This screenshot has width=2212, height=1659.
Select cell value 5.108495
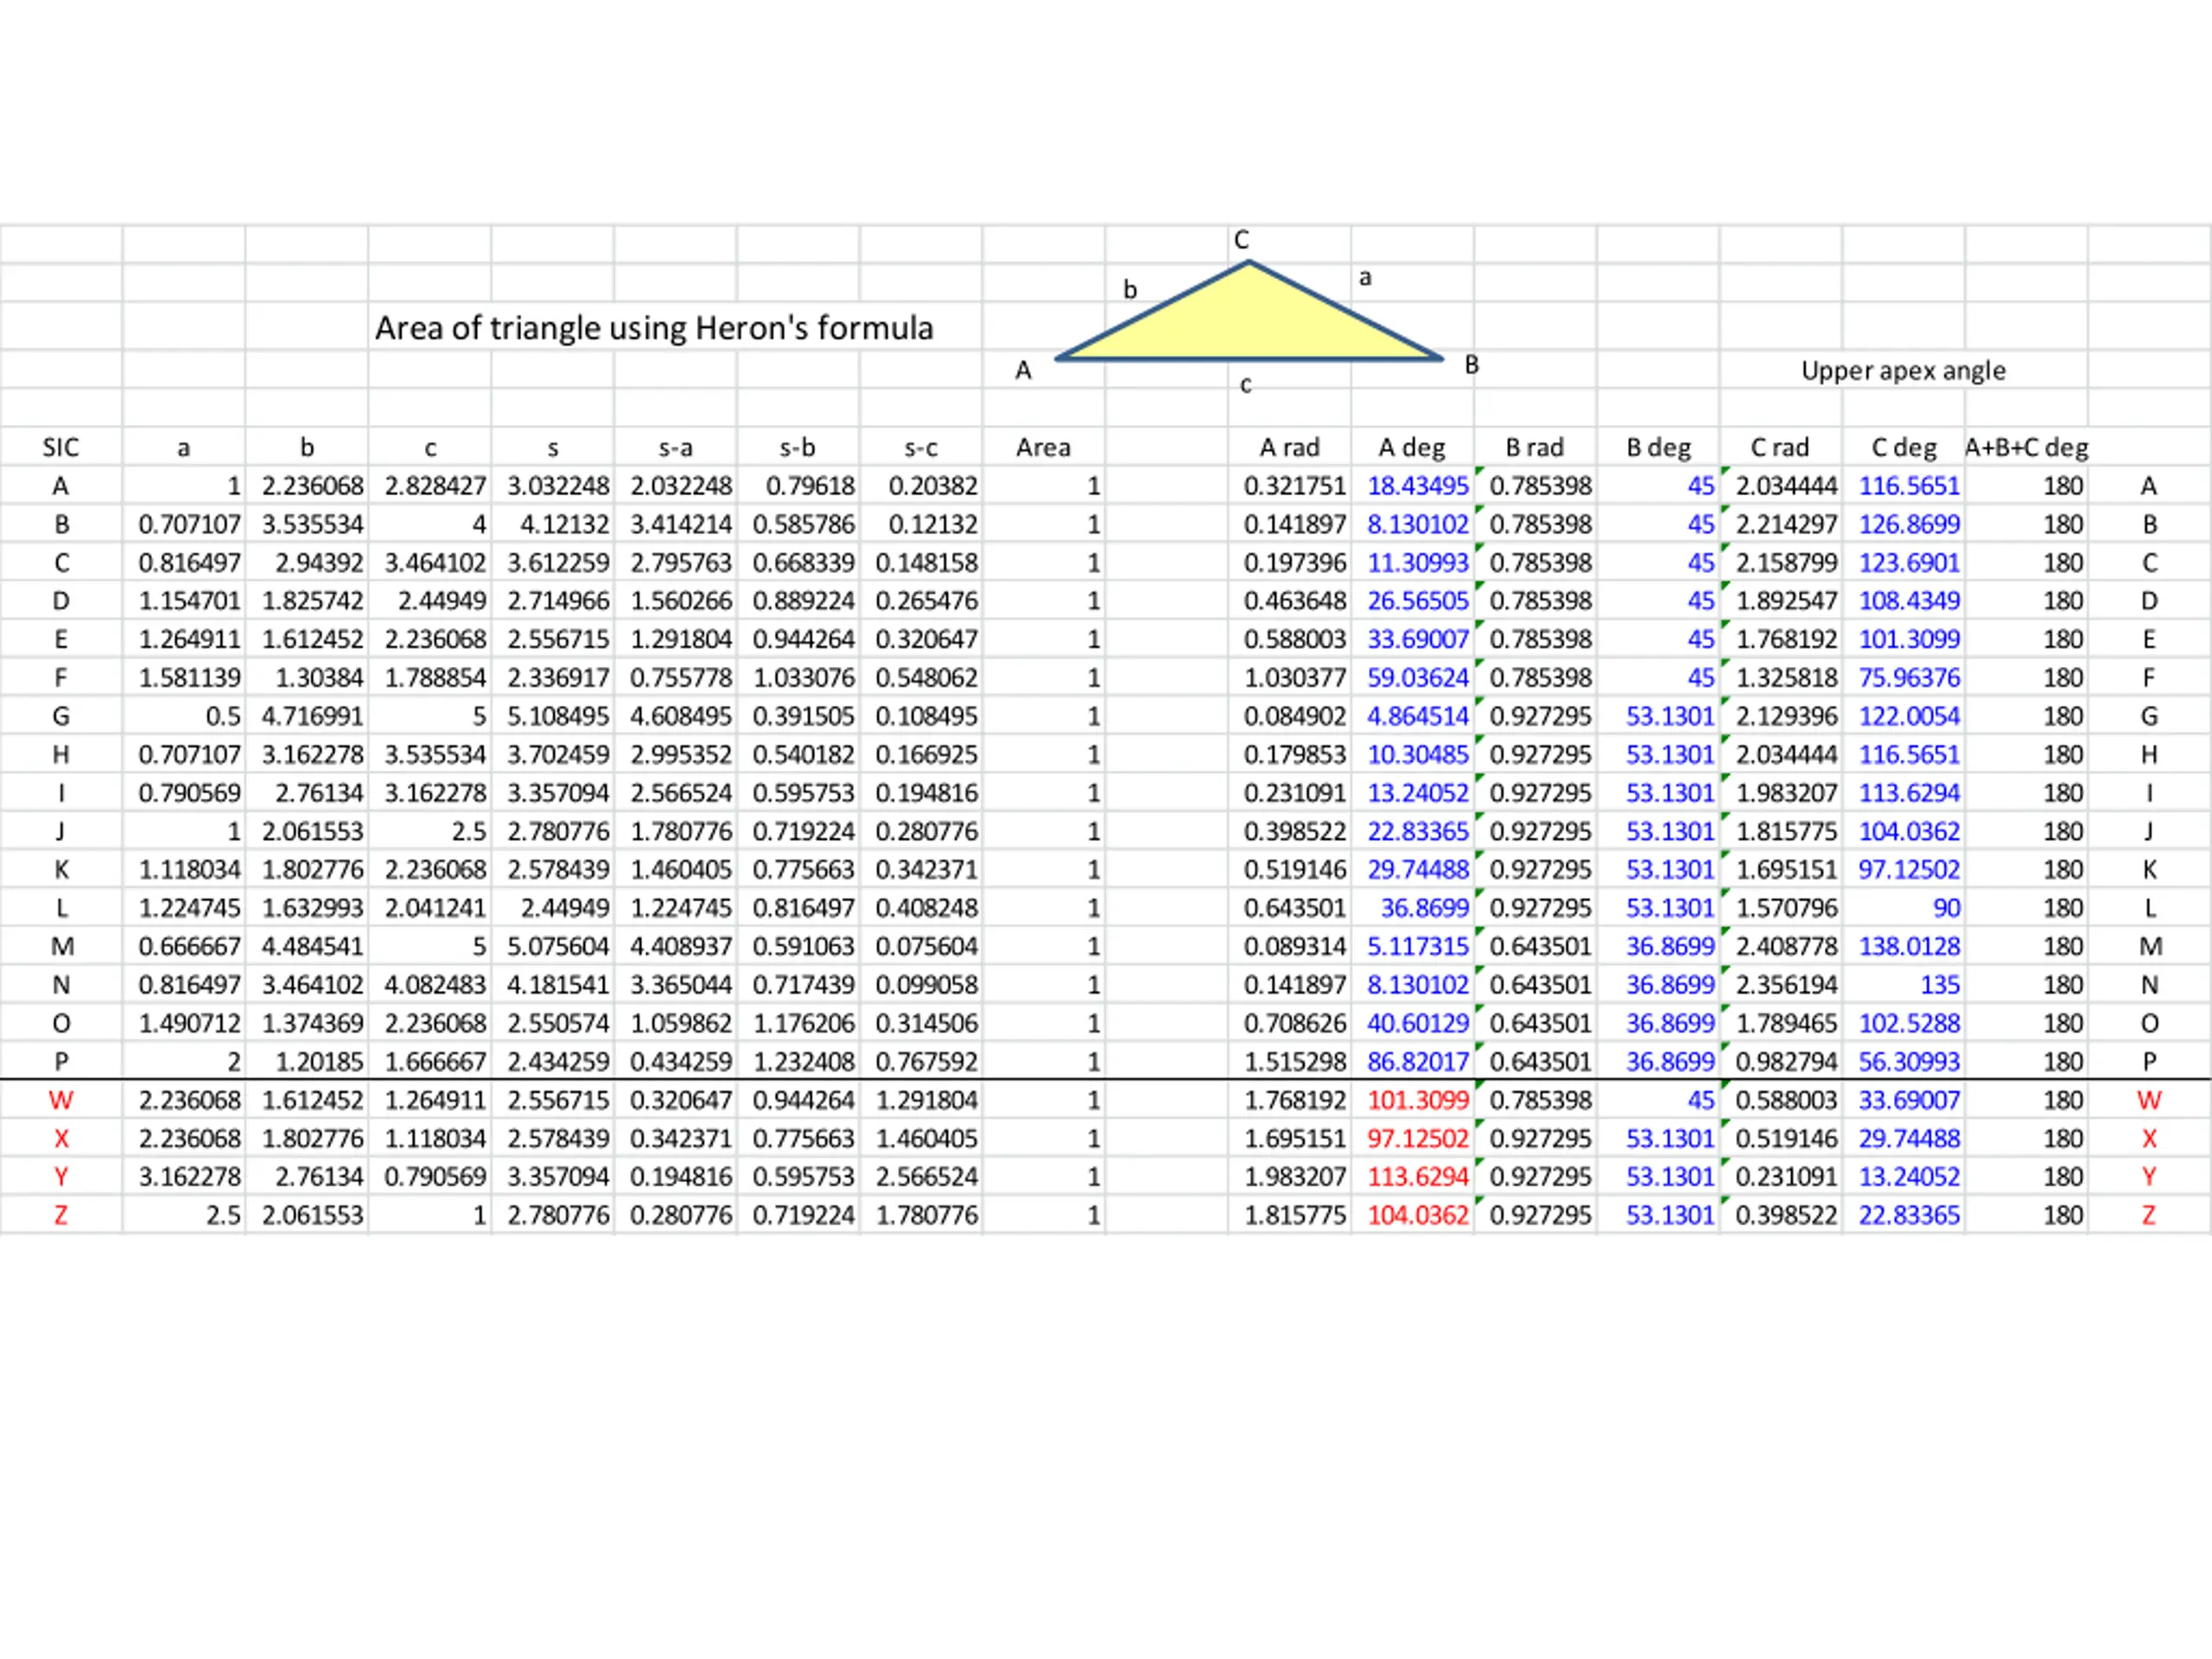(x=558, y=716)
